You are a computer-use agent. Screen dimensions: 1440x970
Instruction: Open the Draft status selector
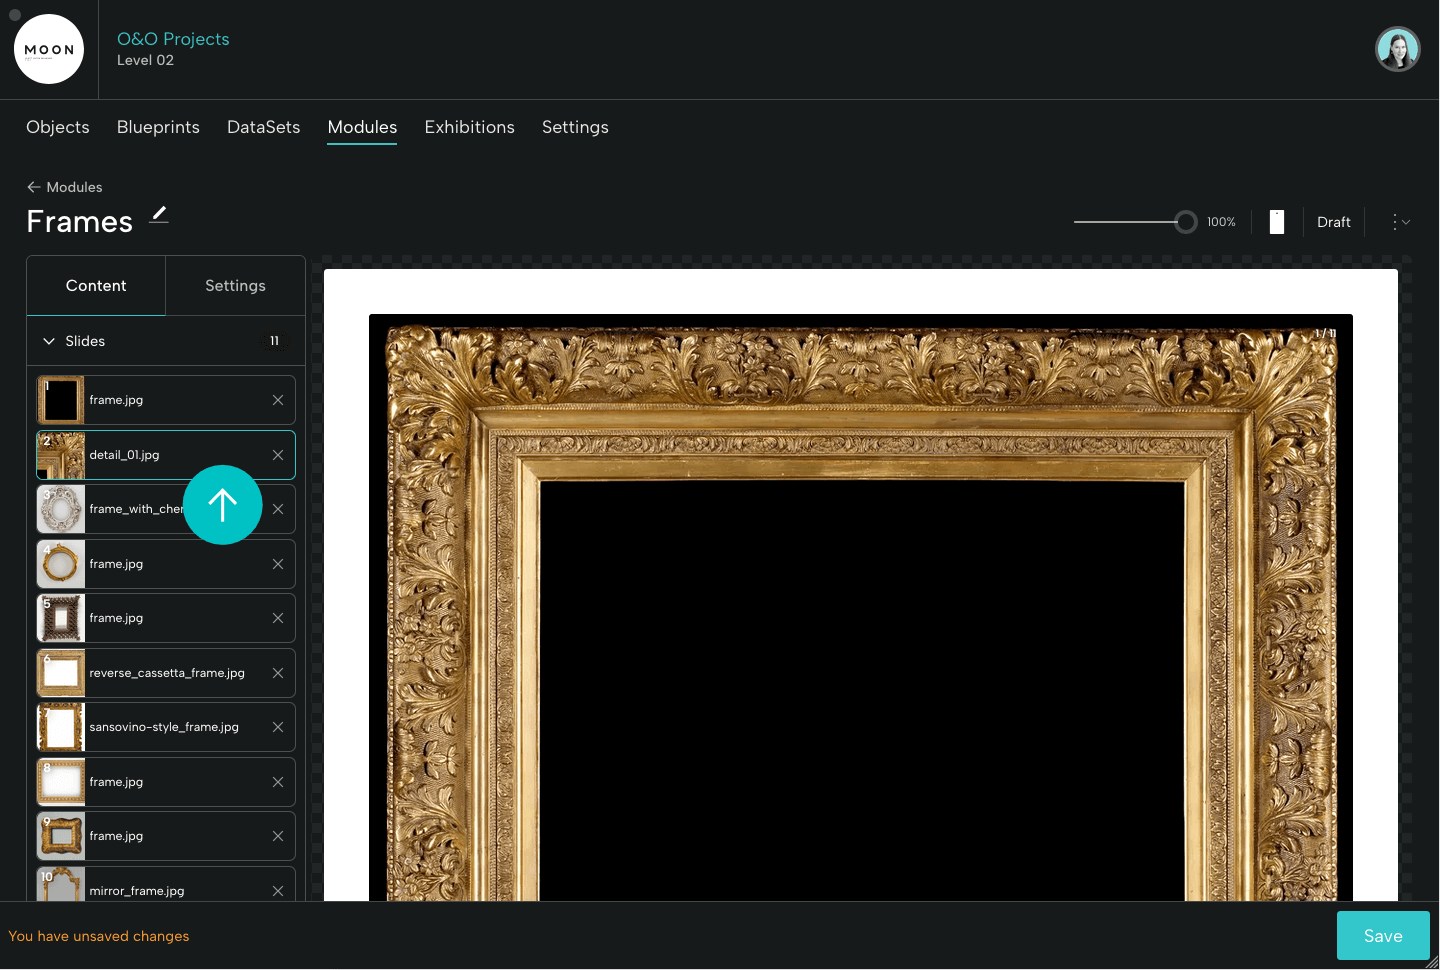1333,222
